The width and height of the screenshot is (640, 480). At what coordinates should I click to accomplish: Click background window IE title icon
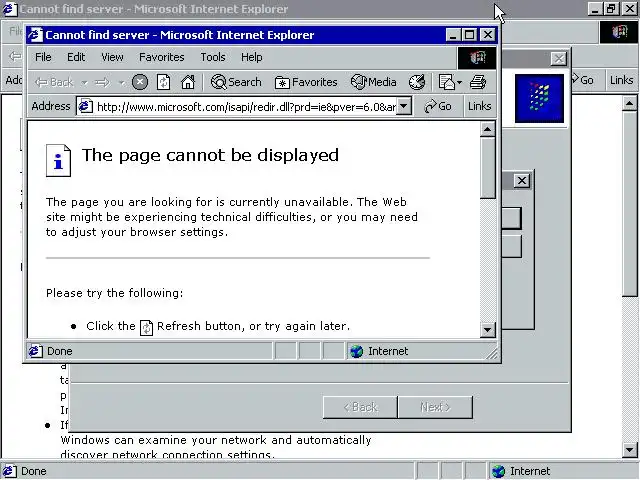(x=10, y=9)
